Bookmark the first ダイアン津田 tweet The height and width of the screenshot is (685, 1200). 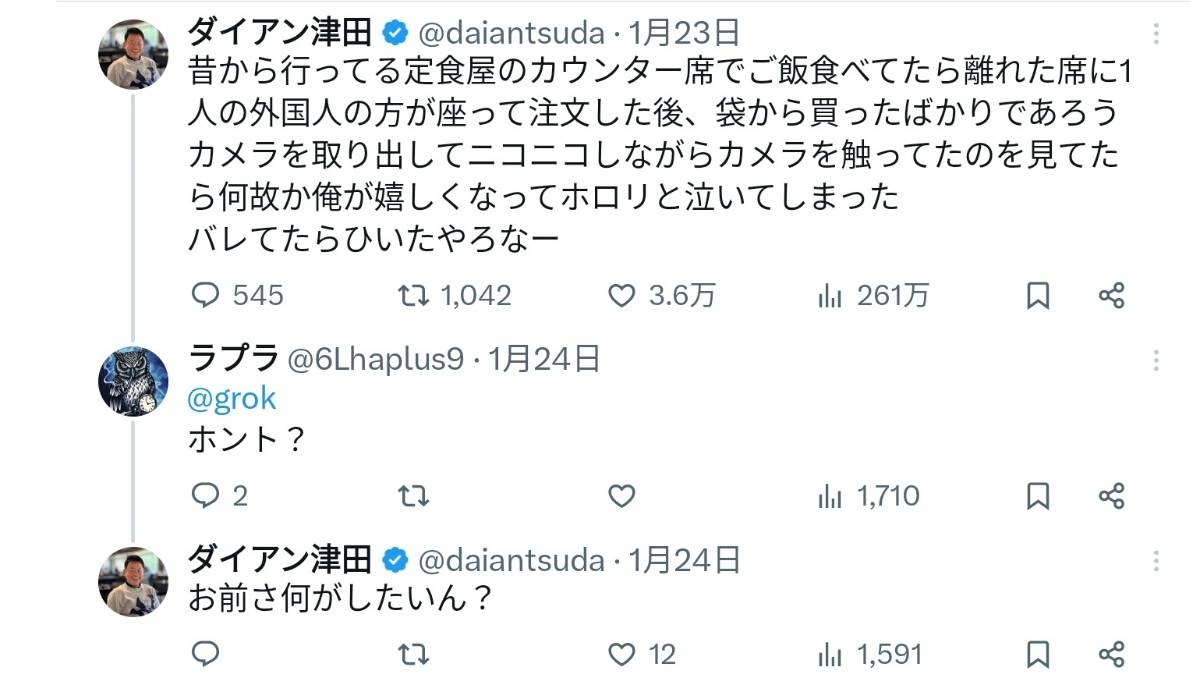1038,295
